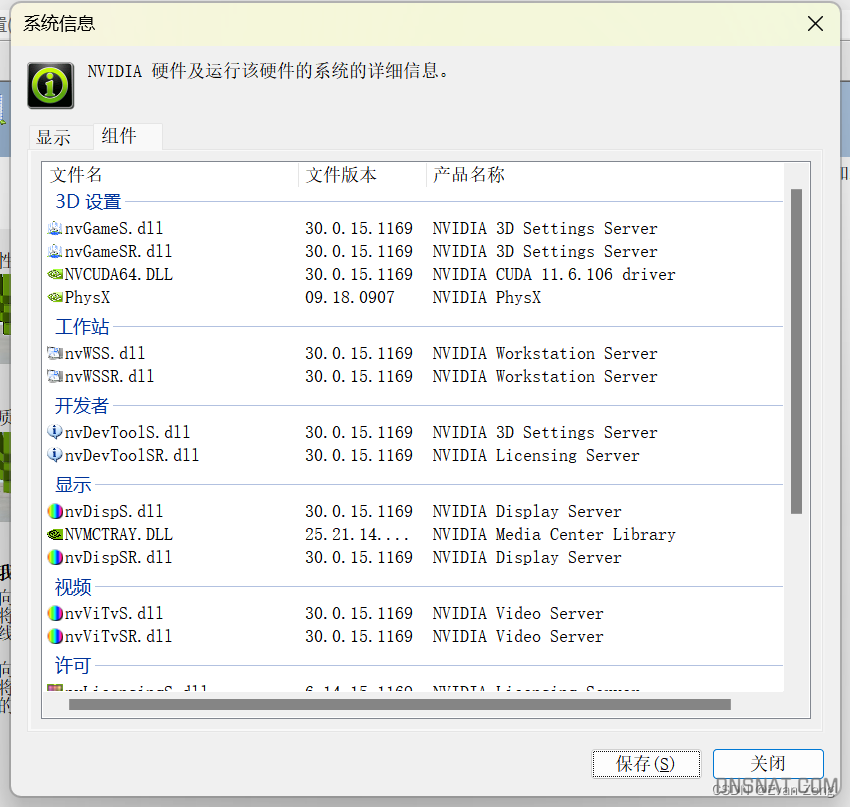Click the 关闭 button
850x807 pixels.
(768, 764)
